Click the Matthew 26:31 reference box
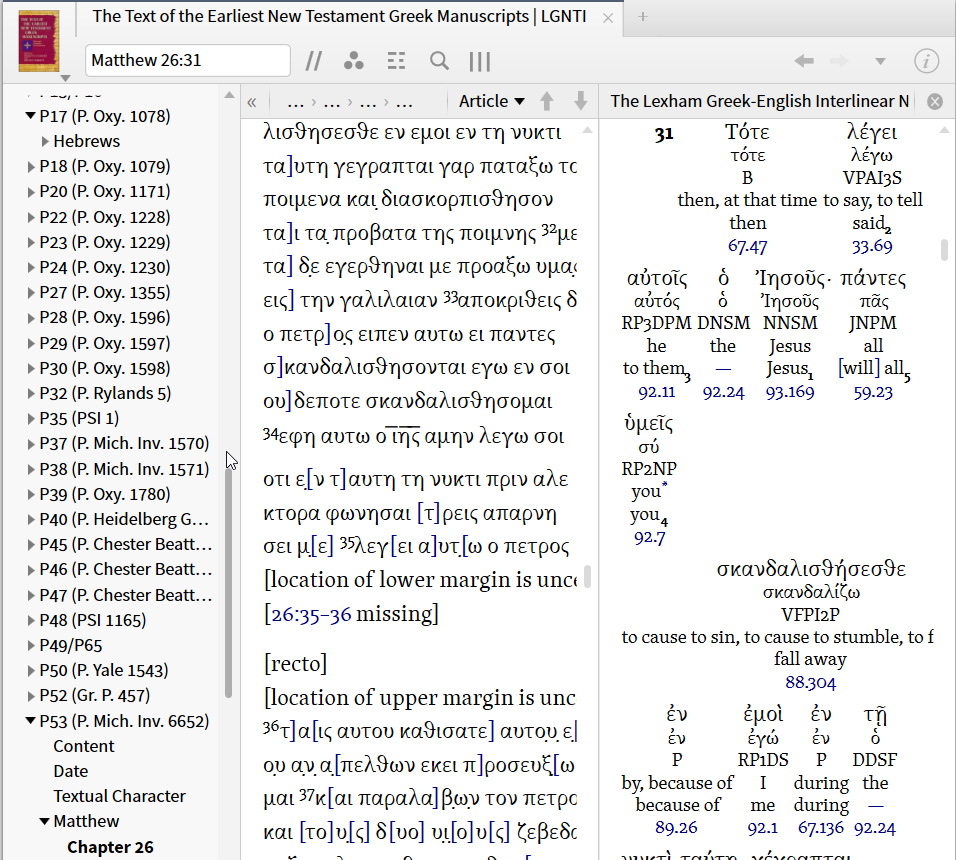This screenshot has height=860, width=956. point(187,61)
